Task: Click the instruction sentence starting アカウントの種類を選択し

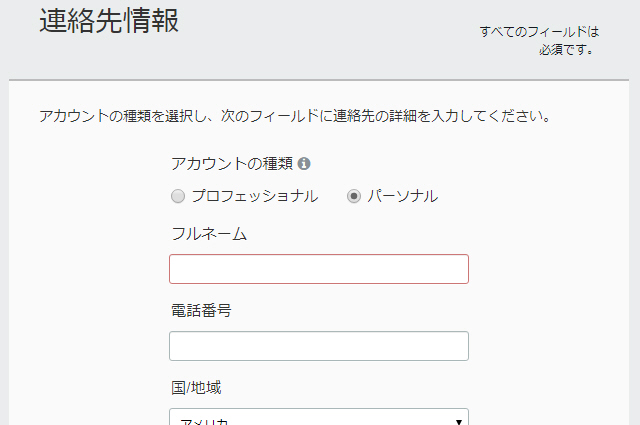Action: point(296,116)
